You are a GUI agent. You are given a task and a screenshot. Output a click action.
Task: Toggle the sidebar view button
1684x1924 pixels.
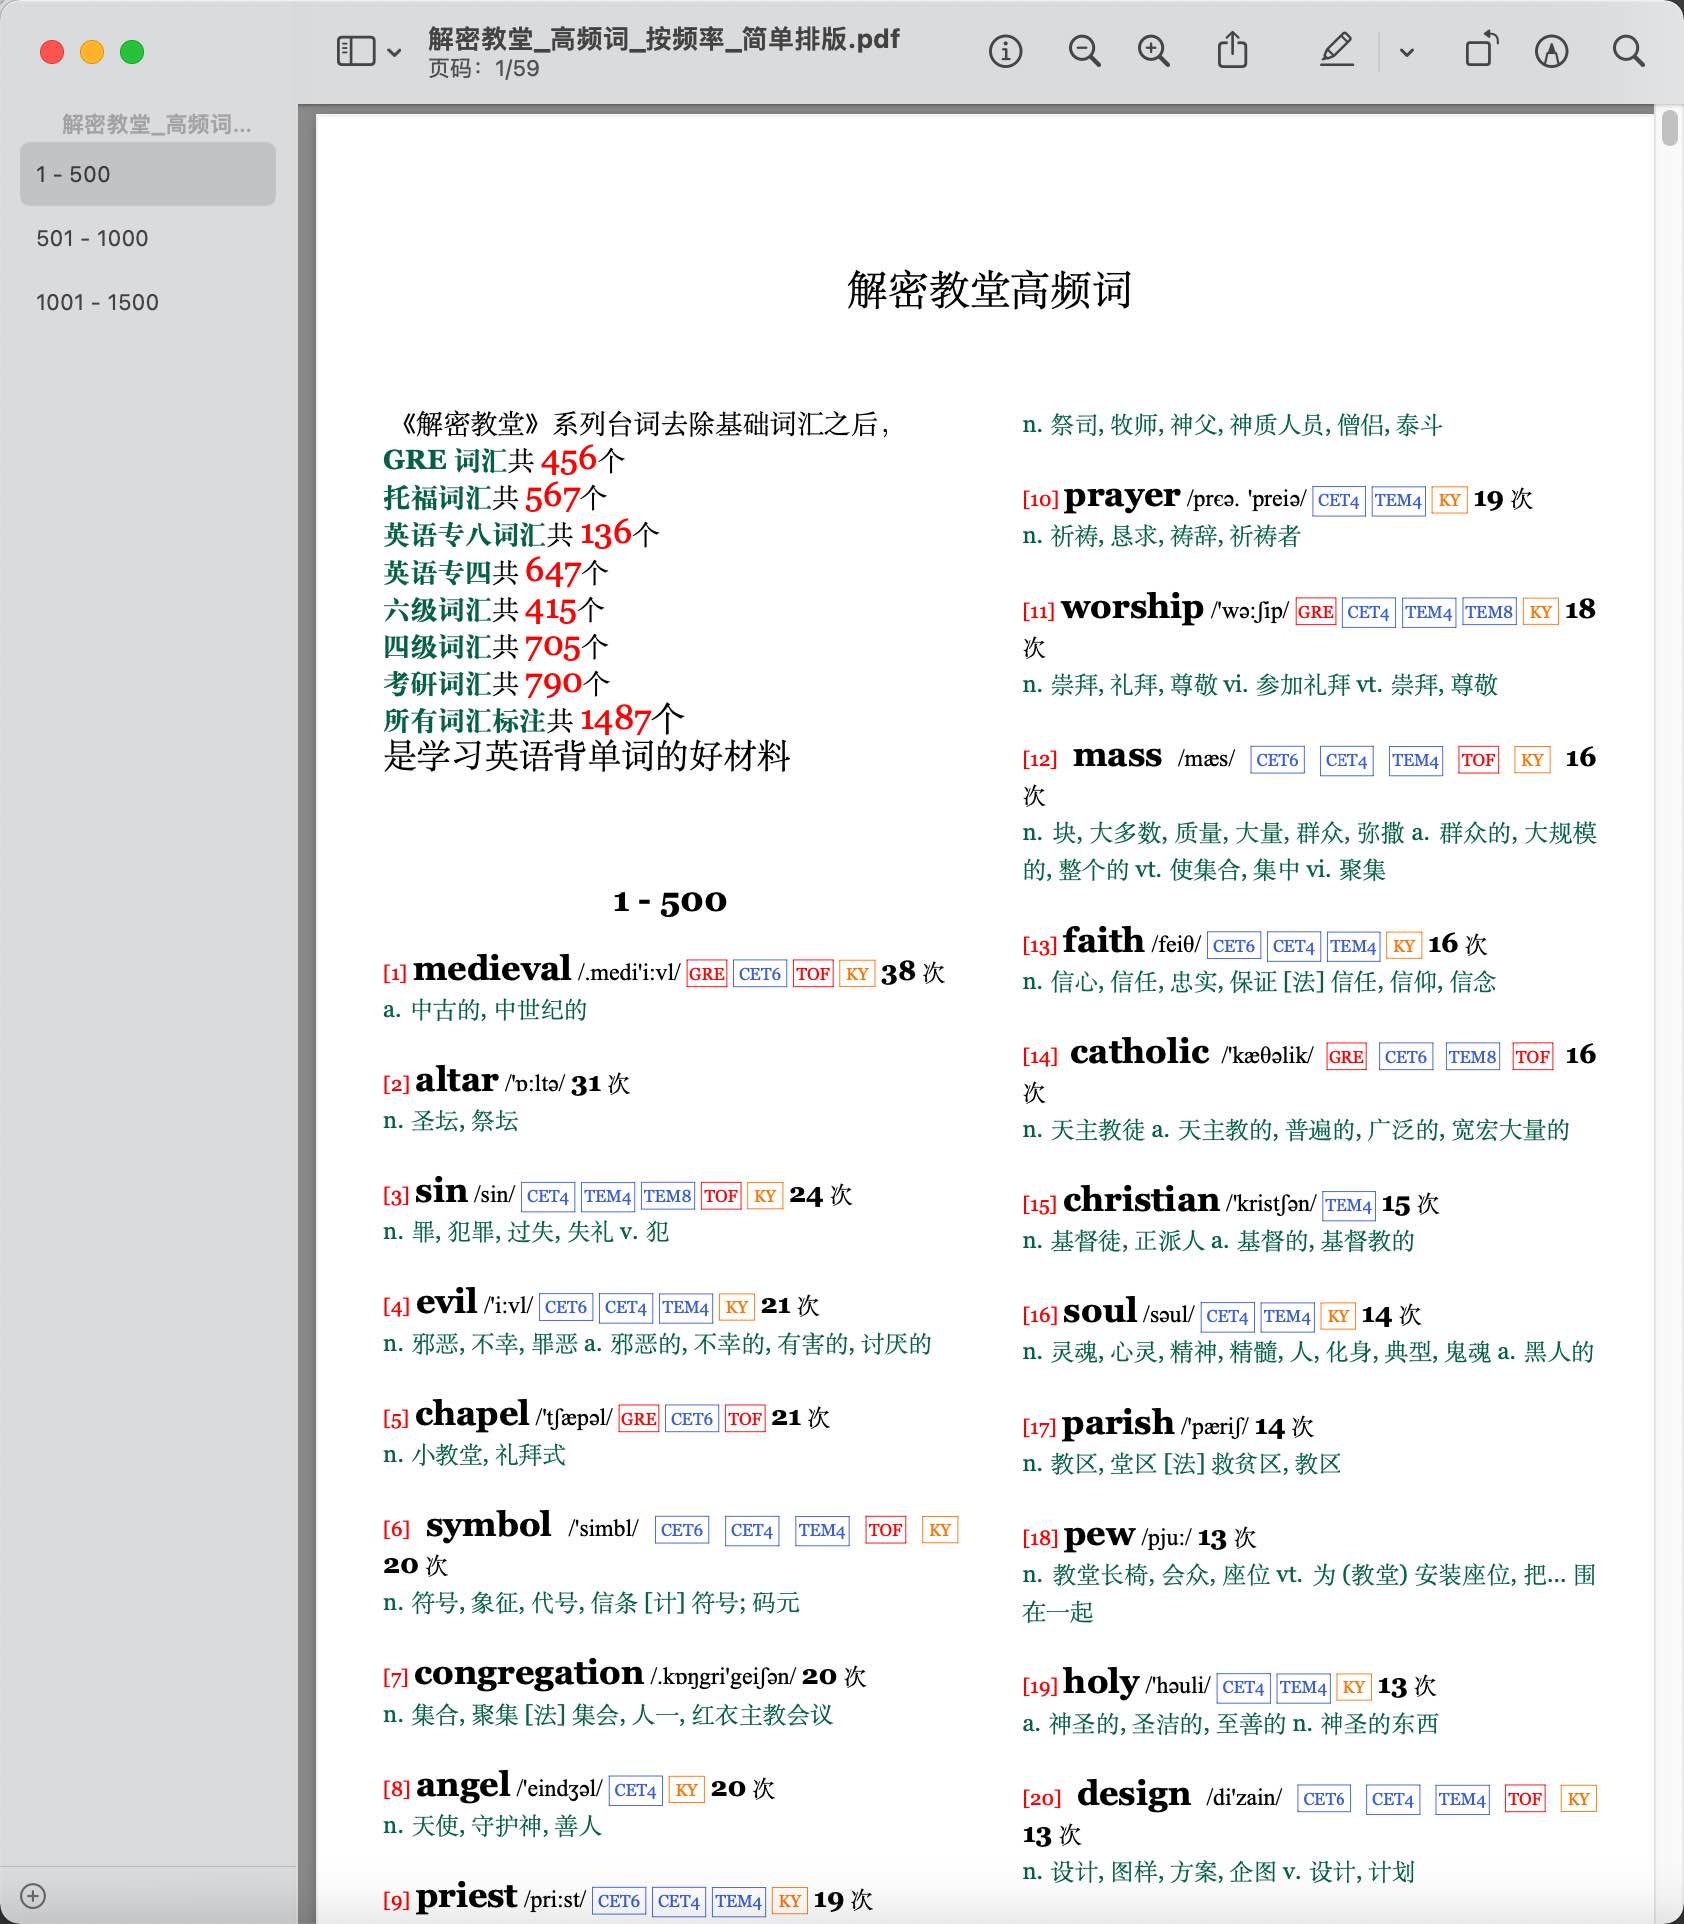click(356, 51)
